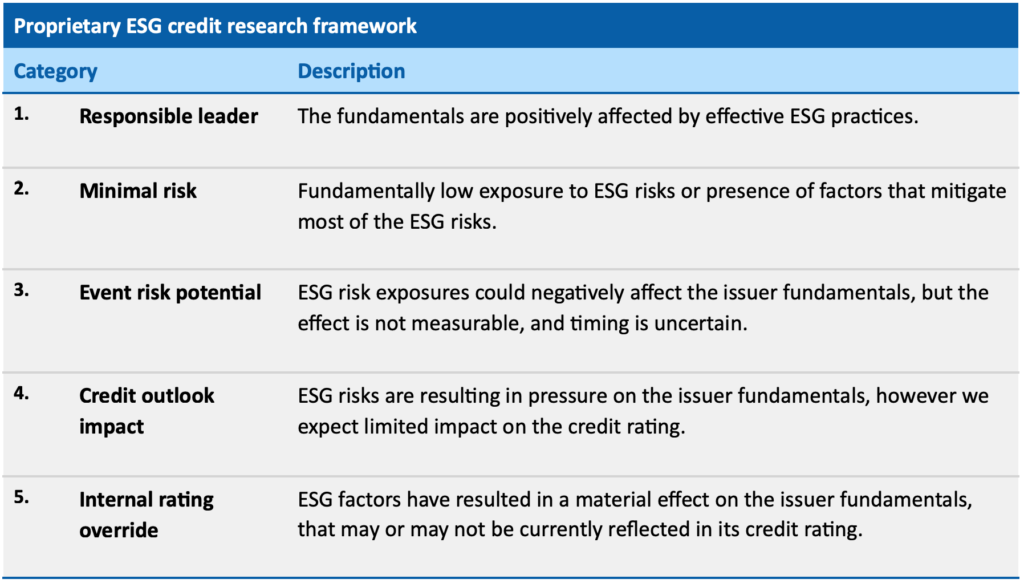
Task: Click the 'Minimal risk' category name
Action: click(x=138, y=191)
